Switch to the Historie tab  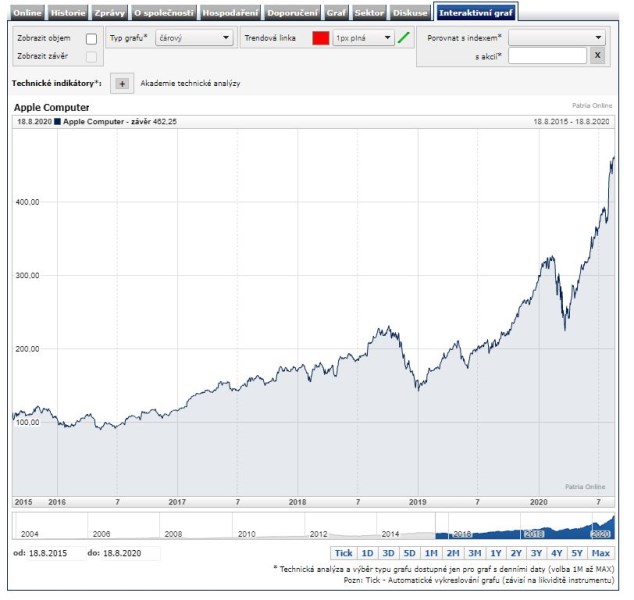click(x=68, y=13)
